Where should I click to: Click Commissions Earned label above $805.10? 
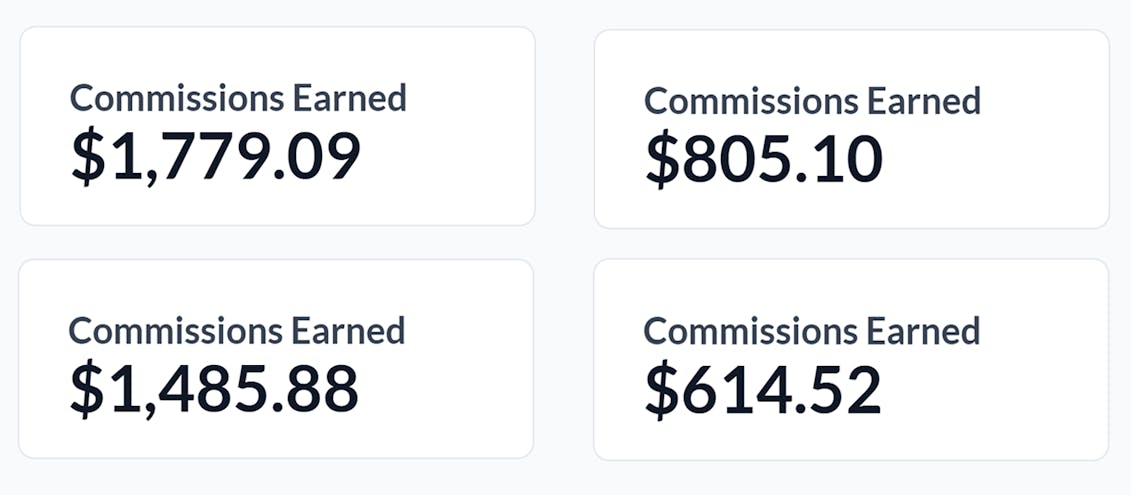[x=812, y=101]
